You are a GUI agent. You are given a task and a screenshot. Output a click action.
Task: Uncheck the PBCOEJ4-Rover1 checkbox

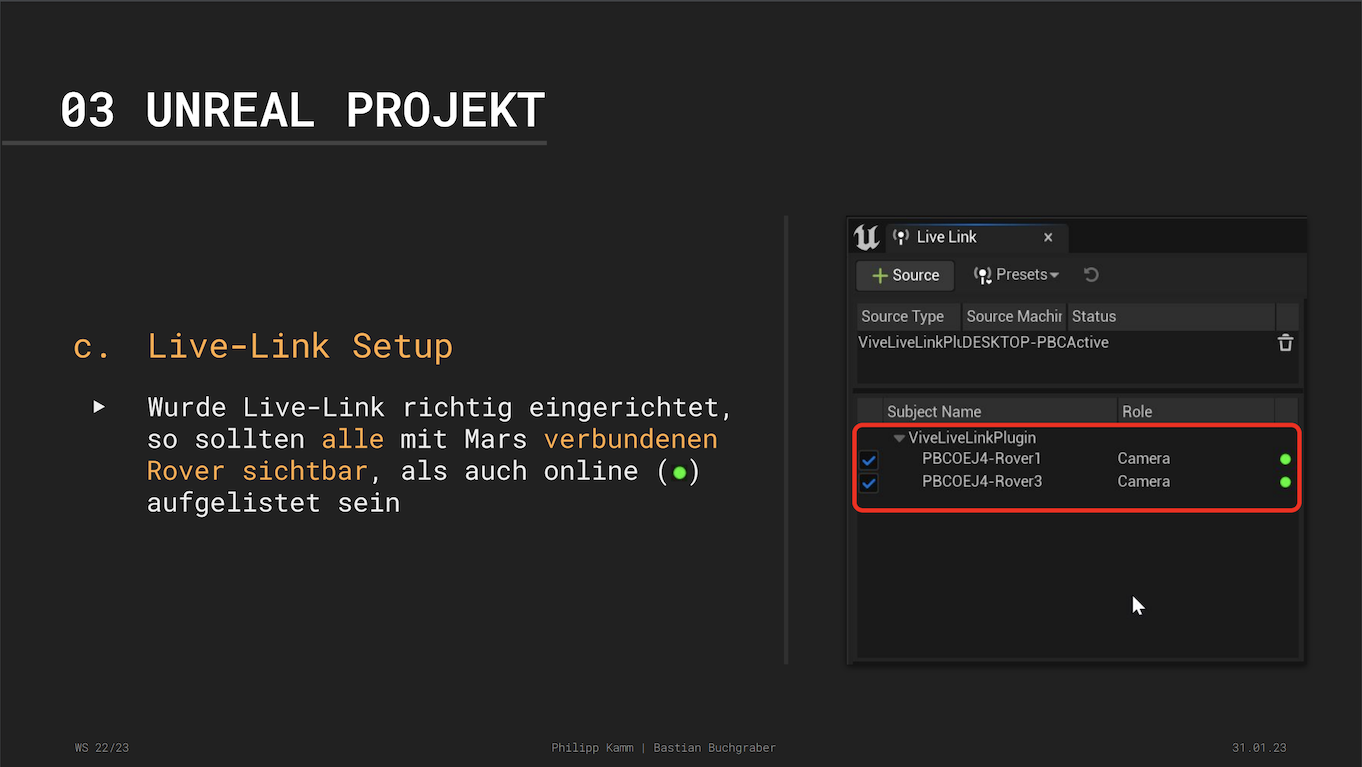tap(869, 460)
